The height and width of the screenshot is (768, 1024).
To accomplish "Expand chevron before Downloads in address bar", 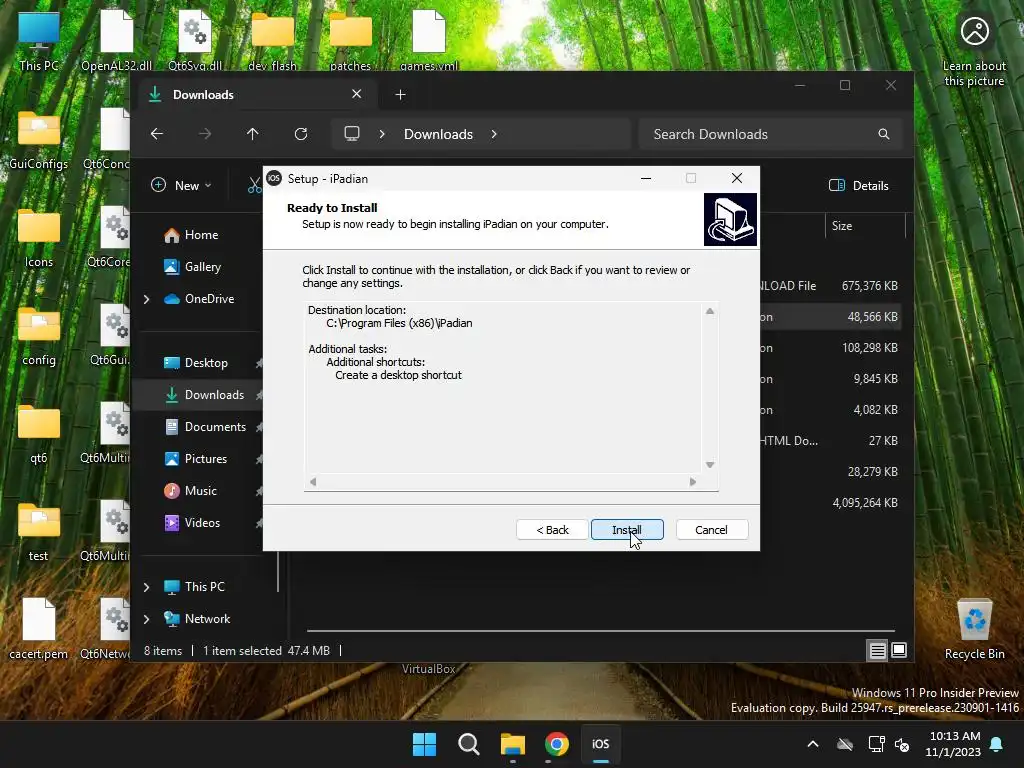I will pyautogui.click(x=382, y=134).
